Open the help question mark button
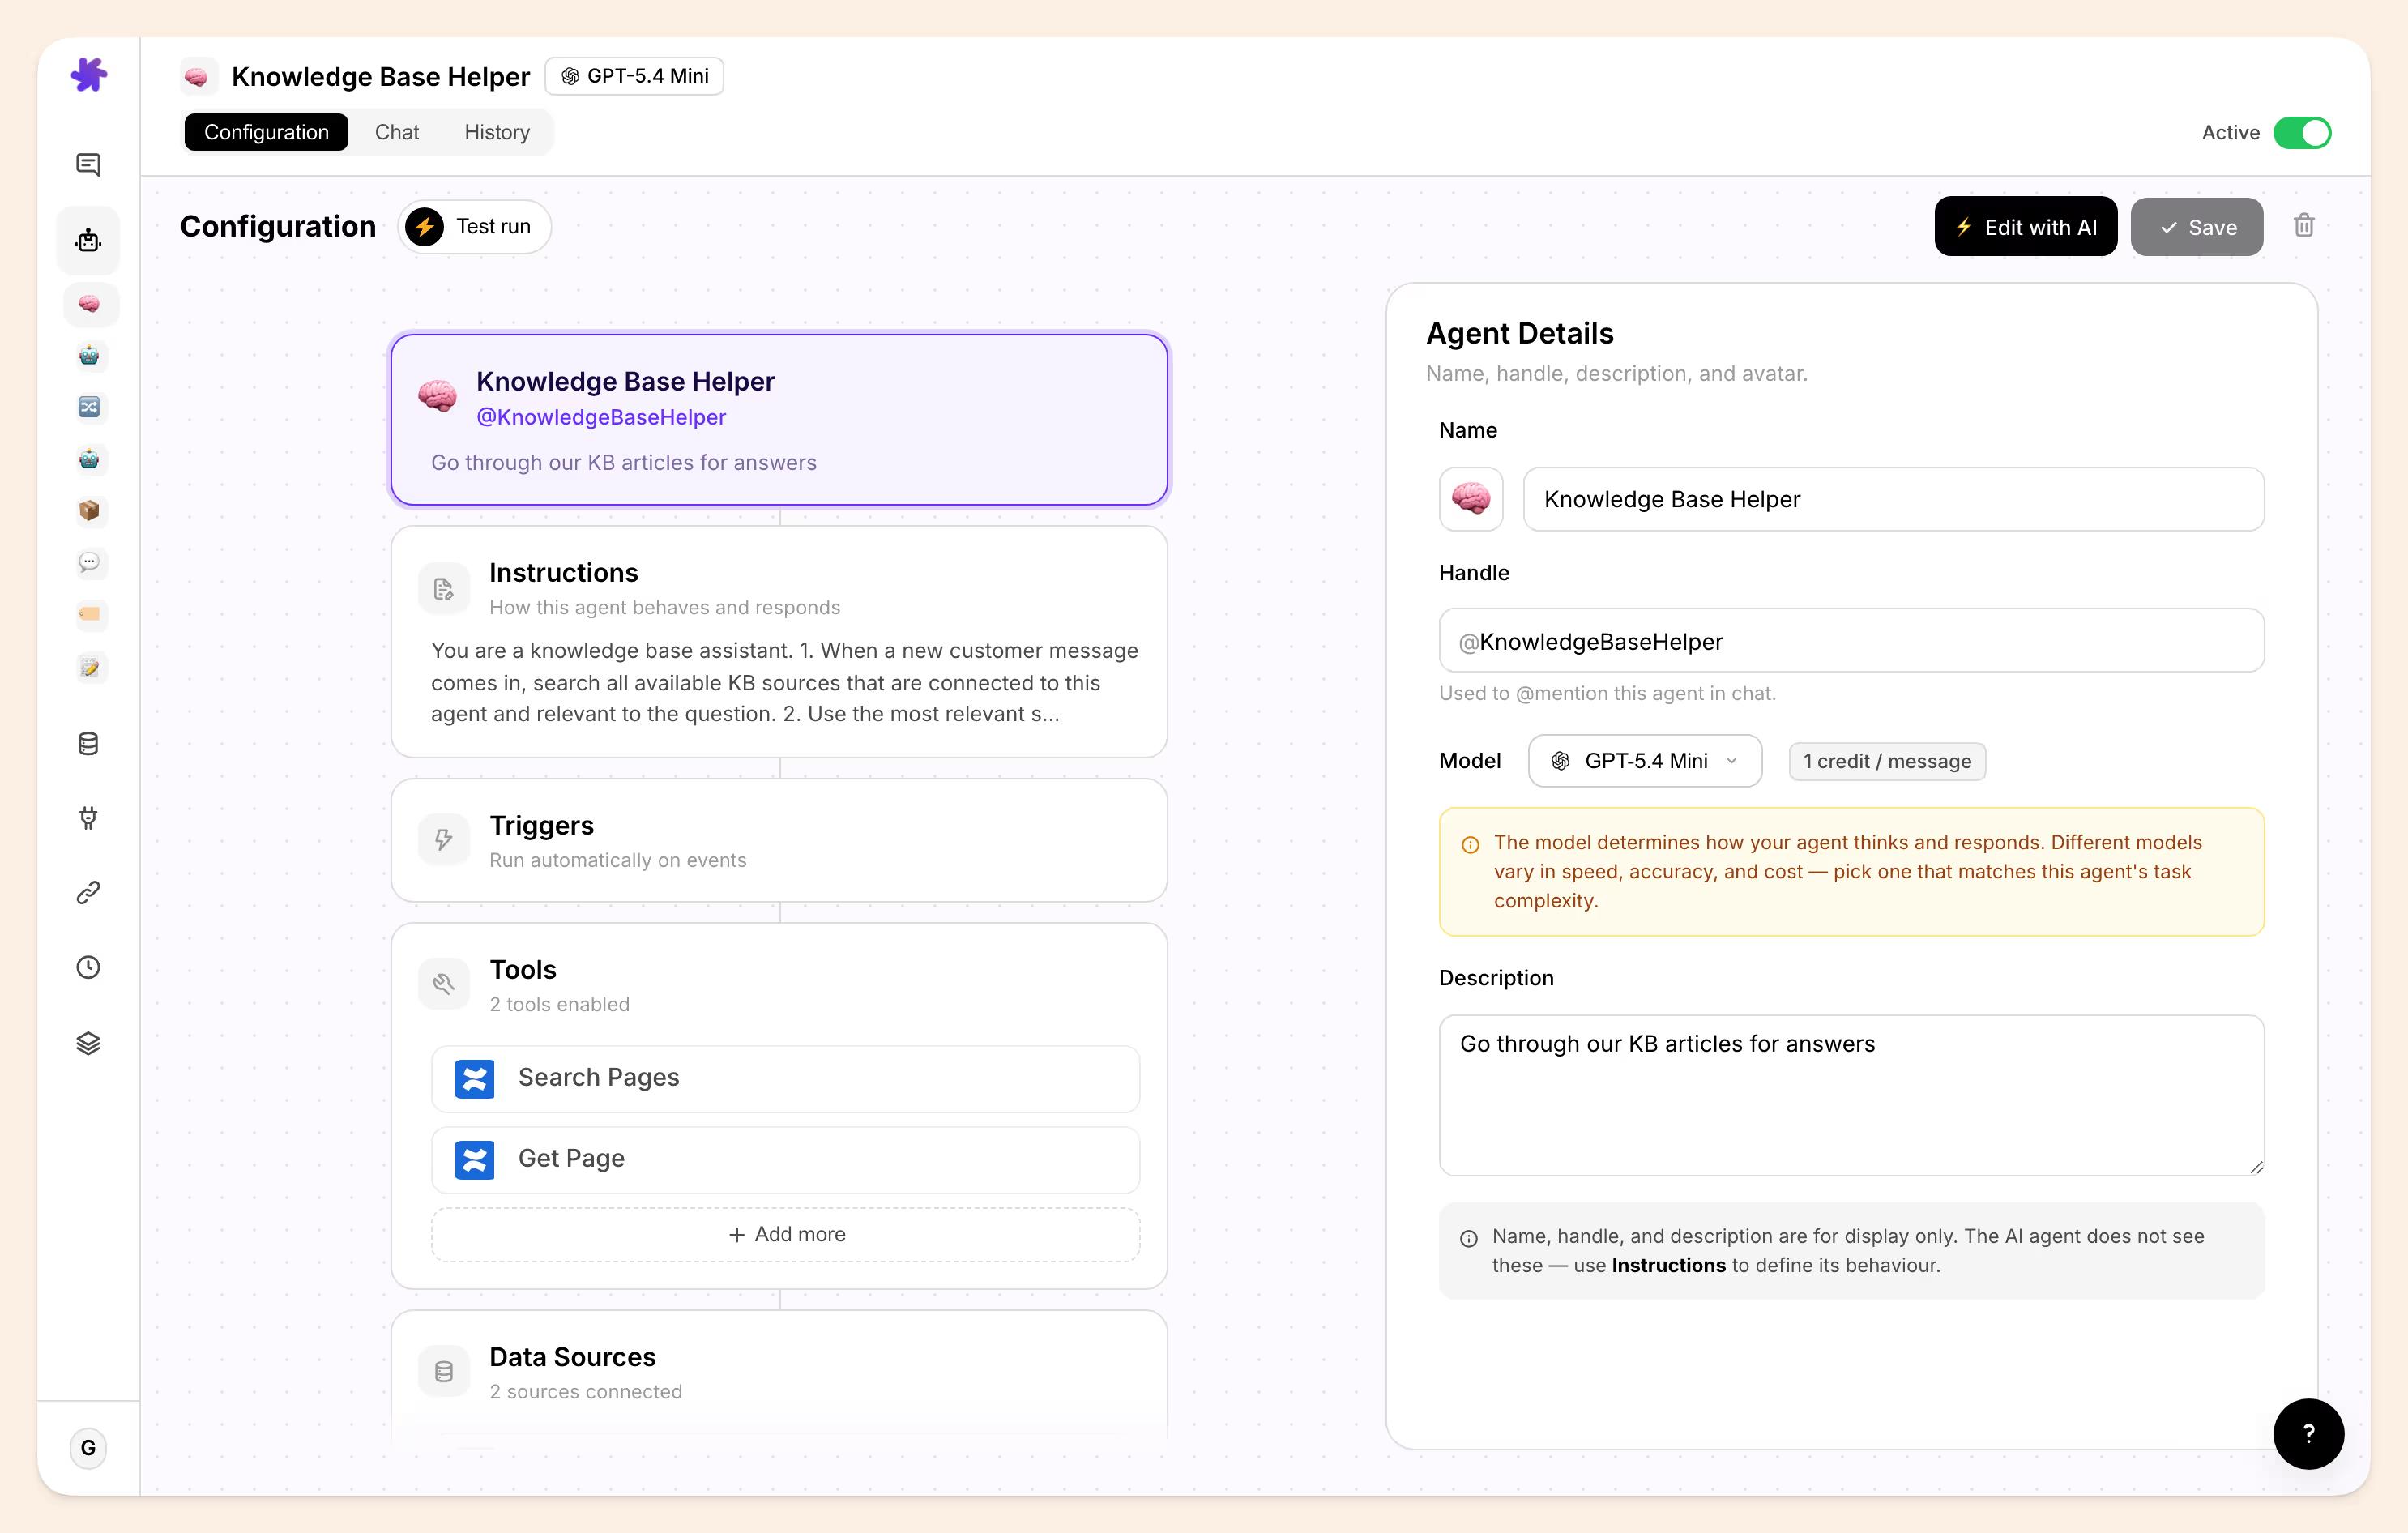2408x1533 pixels. pyautogui.click(x=2308, y=1434)
